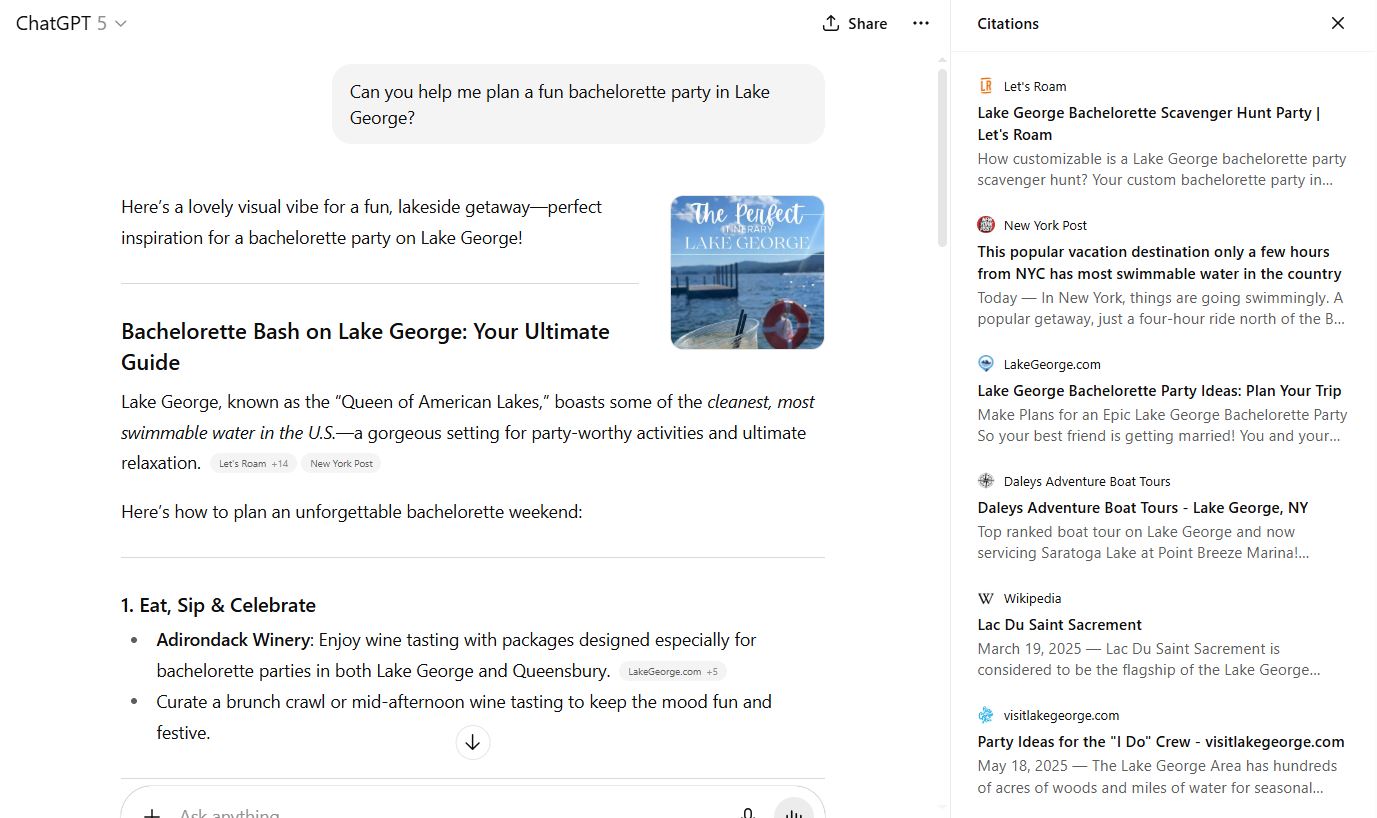
Task: Click the visitlakegeorge.com favicon icon
Action: 986,715
